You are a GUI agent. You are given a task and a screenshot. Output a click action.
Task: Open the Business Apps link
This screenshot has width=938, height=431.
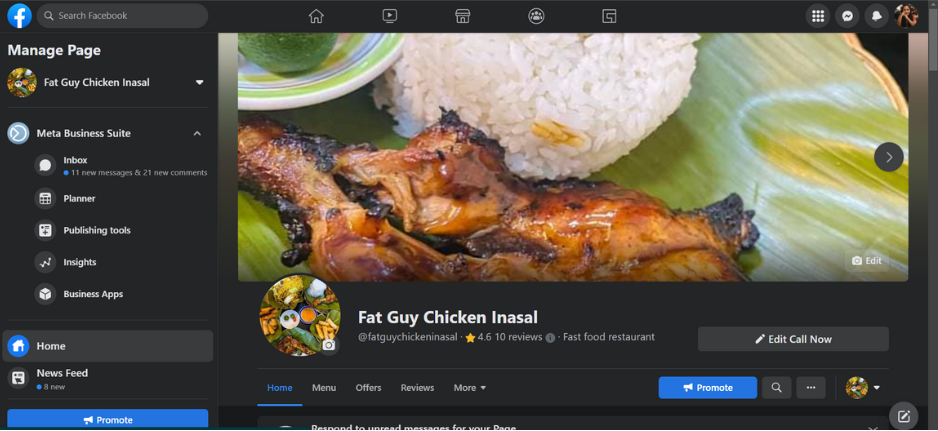93,294
